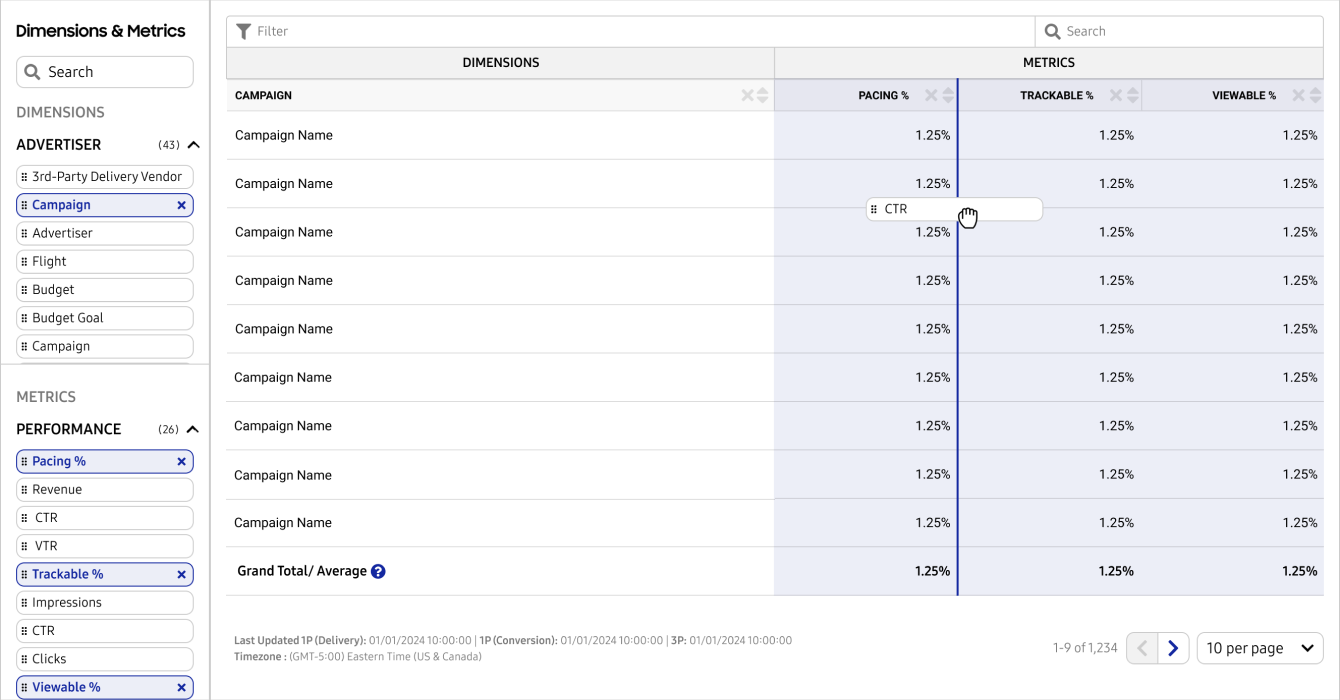Screen dimensions: 1340x700
Task: Add the Budget Goal dimension chip
Action: [105, 318]
